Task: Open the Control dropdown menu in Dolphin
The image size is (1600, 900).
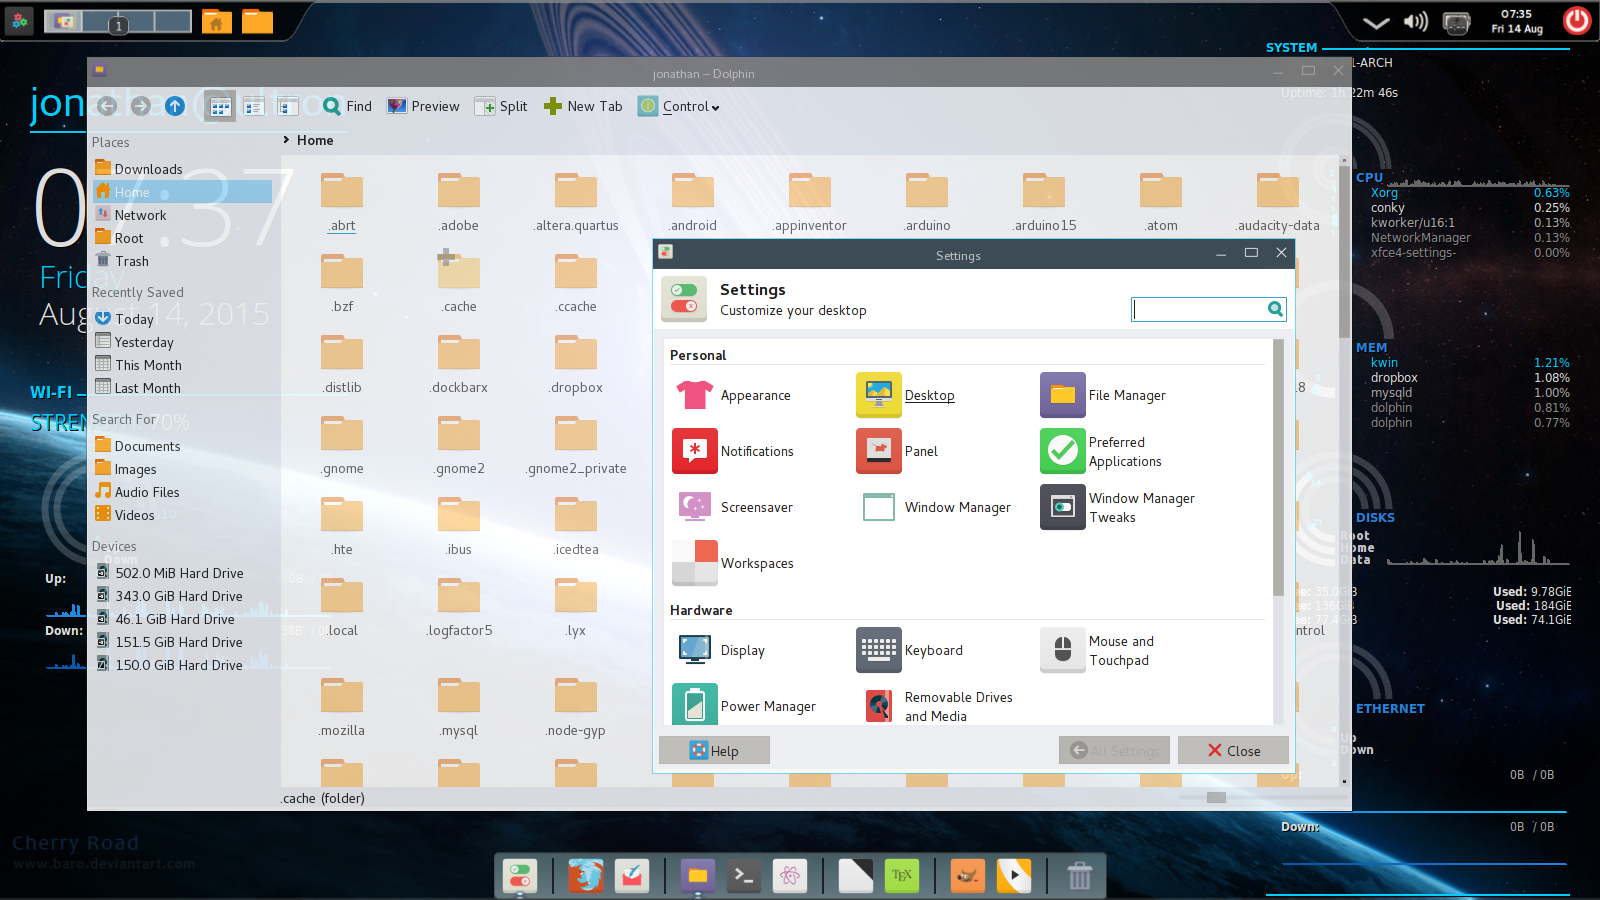Action: coord(679,106)
